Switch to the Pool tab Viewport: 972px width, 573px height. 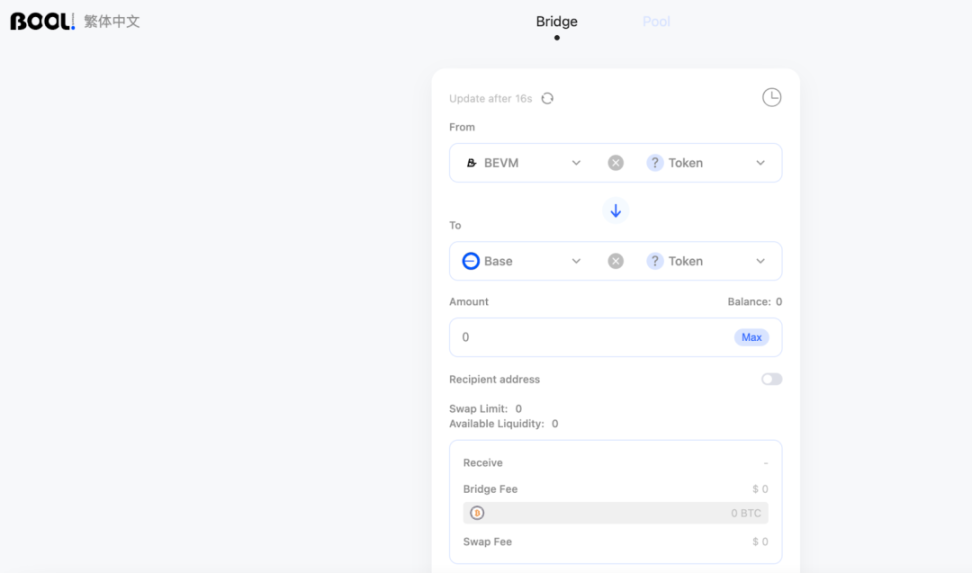pyautogui.click(x=656, y=22)
